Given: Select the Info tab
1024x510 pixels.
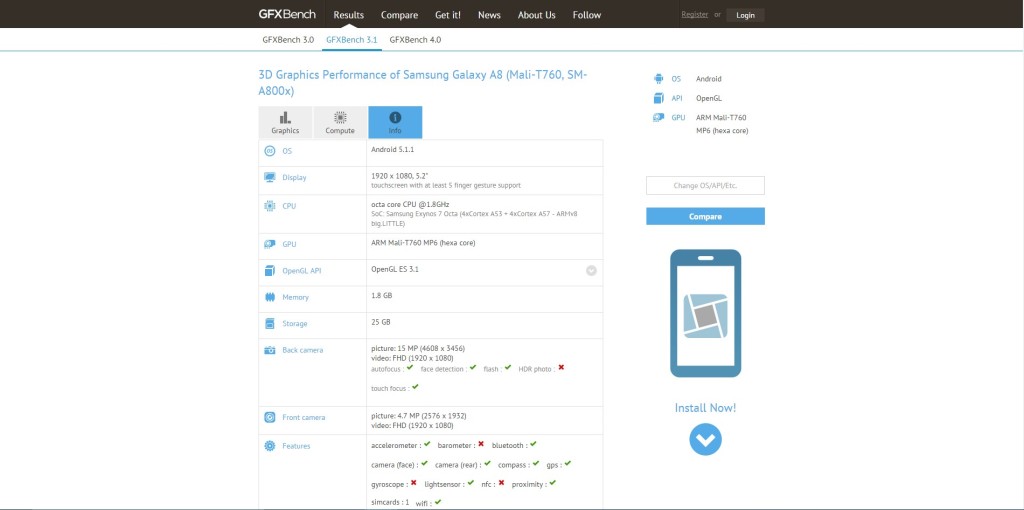Looking at the screenshot, I should click(395, 123).
